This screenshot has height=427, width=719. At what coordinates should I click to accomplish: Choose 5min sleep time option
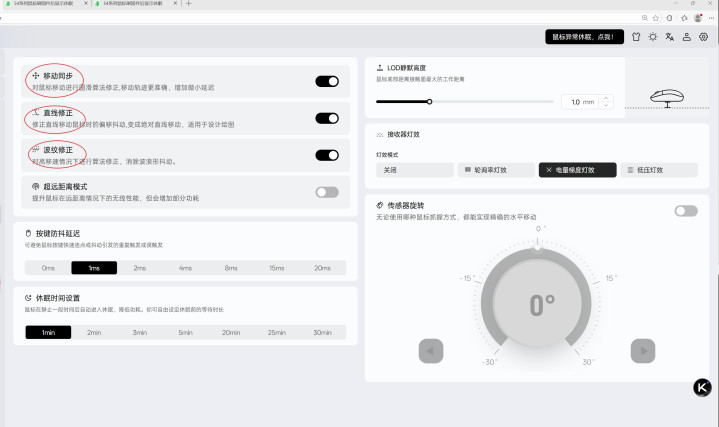coord(185,332)
